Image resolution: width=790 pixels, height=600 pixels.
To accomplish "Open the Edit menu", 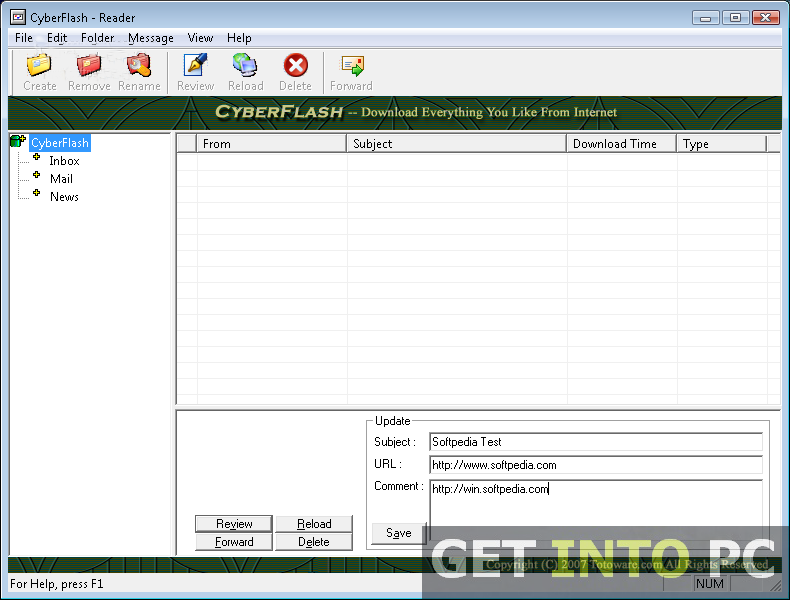I will click(x=57, y=38).
